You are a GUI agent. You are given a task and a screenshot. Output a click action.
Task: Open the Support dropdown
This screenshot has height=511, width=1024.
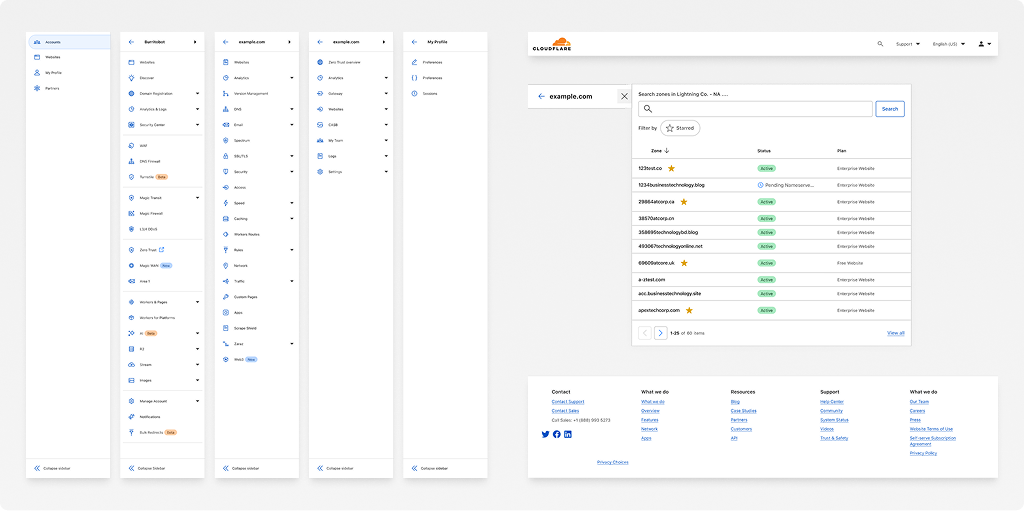click(908, 44)
